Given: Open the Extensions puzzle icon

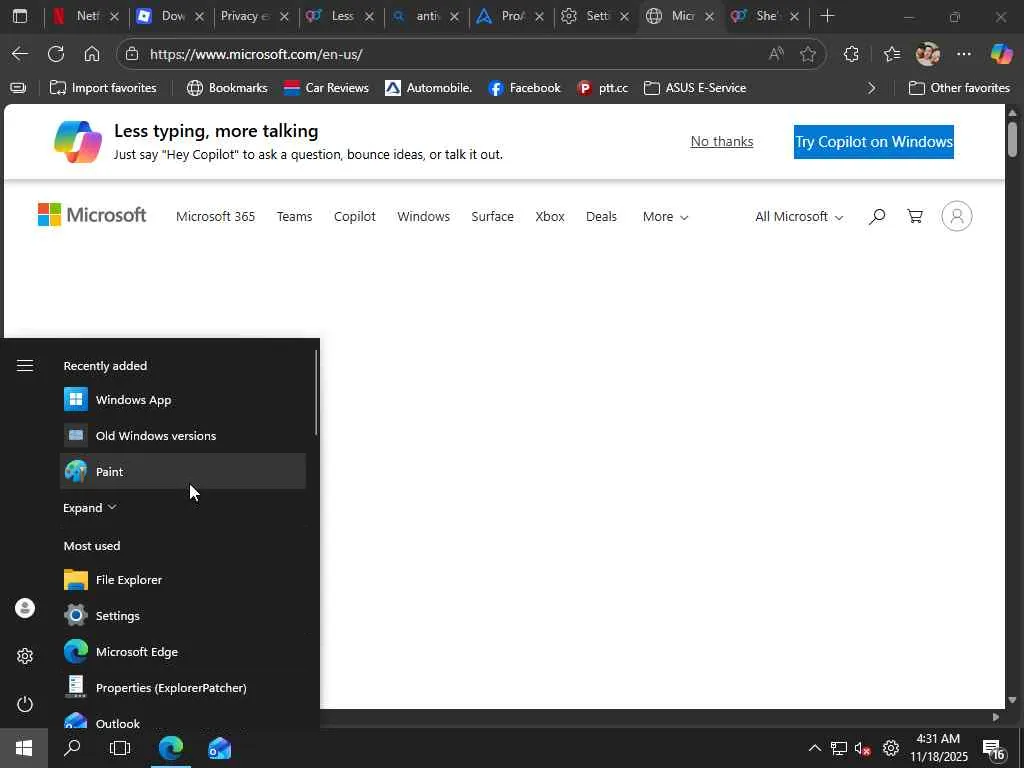Looking at the screenshot, I should 851,54.
